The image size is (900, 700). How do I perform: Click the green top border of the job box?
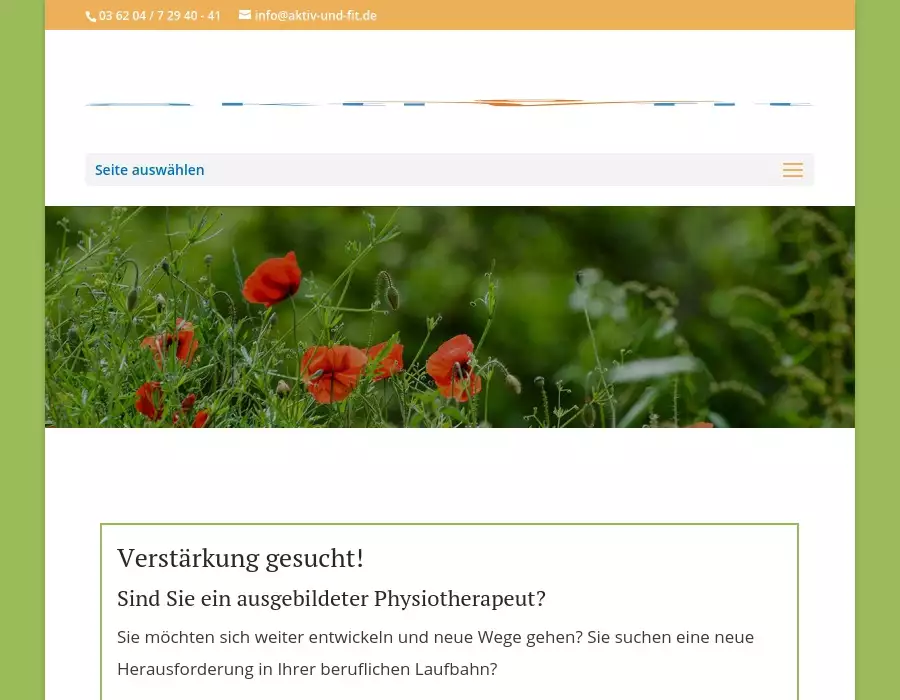449,524
